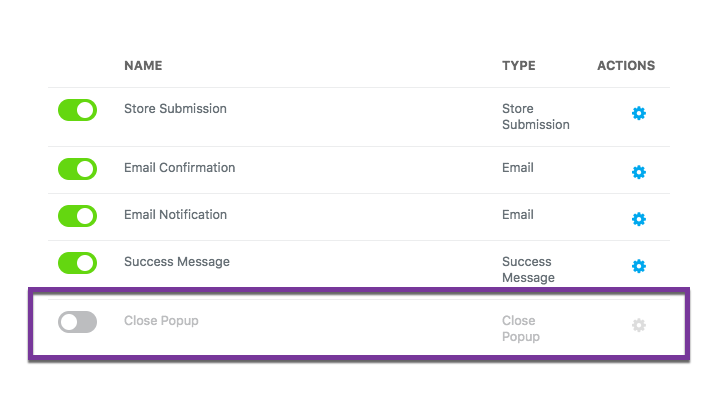Disable the Store Submission toggle

(x=77, y=110)
